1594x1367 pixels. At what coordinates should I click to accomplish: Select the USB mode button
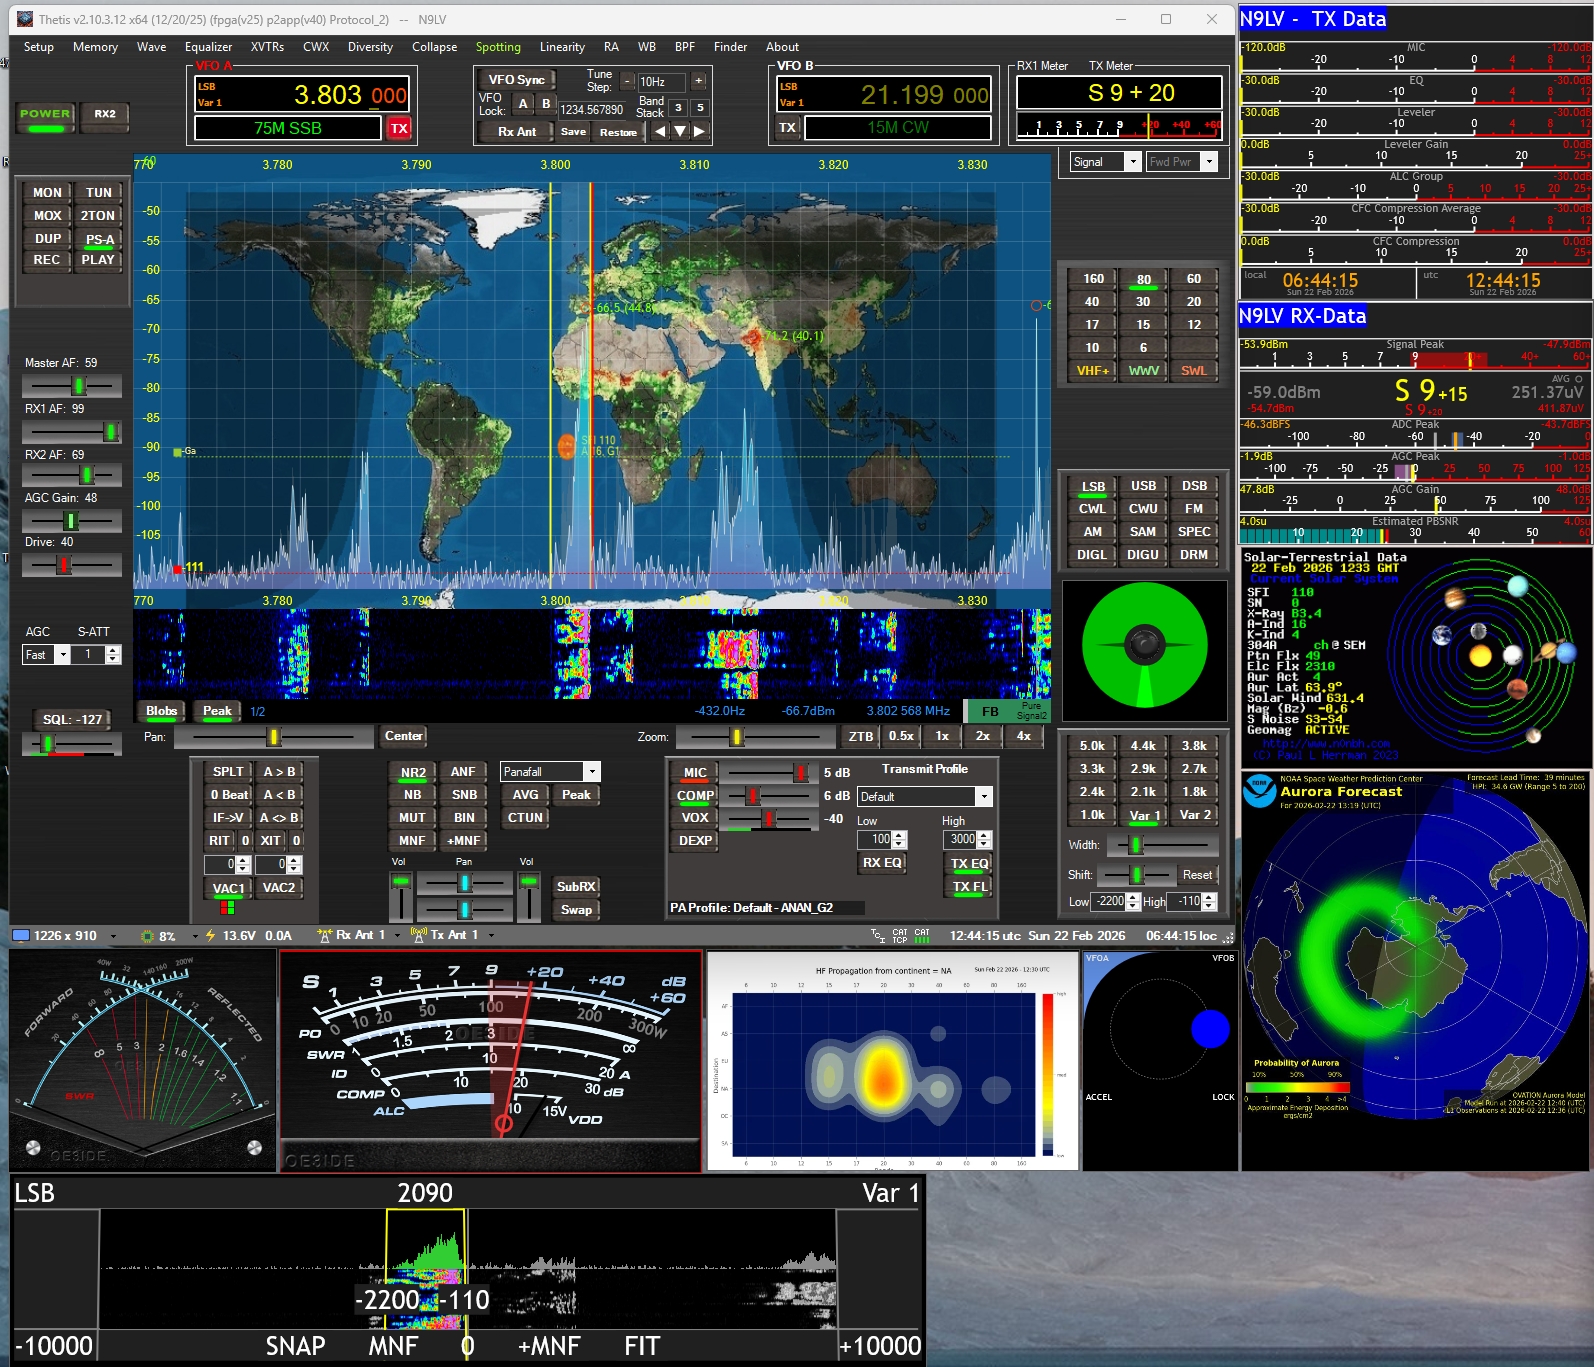[1143, 486]
